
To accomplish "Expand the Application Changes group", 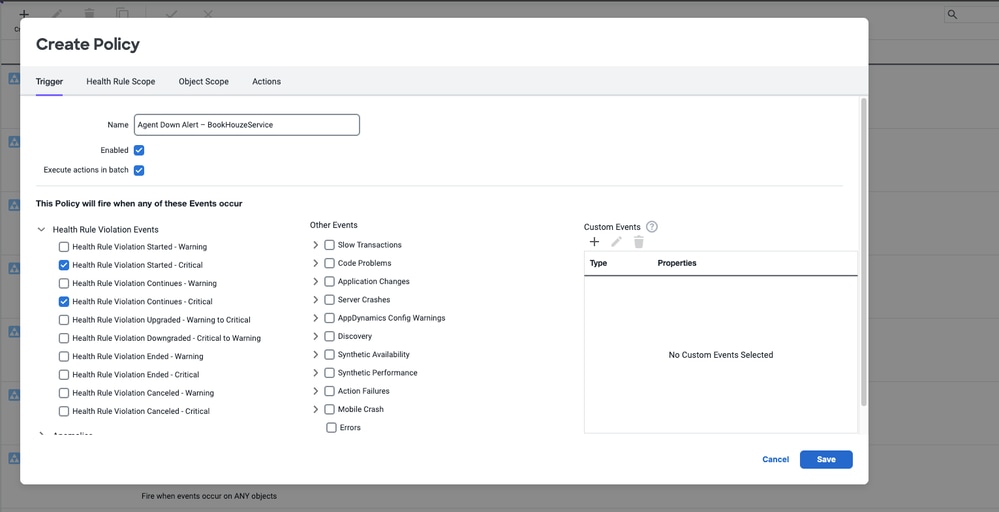I will 315,281.
